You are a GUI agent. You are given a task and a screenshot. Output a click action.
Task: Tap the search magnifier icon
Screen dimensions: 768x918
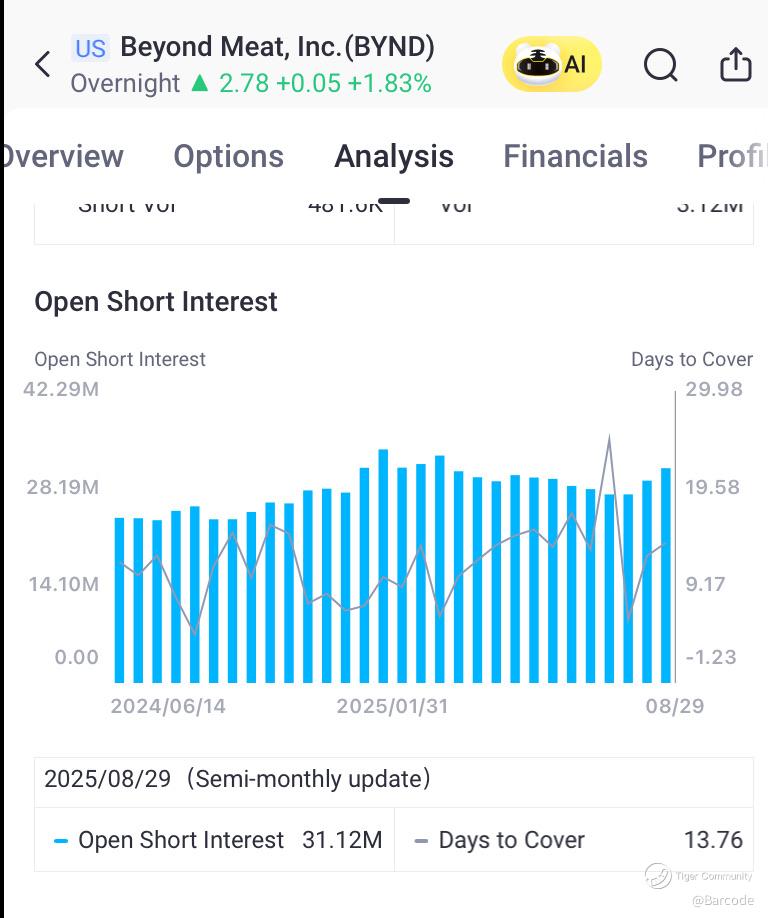point(661,65)
